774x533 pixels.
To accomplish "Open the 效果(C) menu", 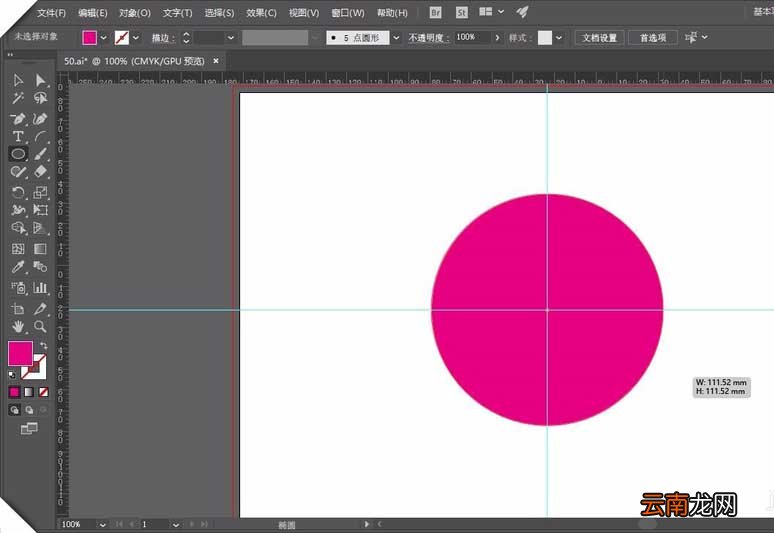I will (261, 13).
